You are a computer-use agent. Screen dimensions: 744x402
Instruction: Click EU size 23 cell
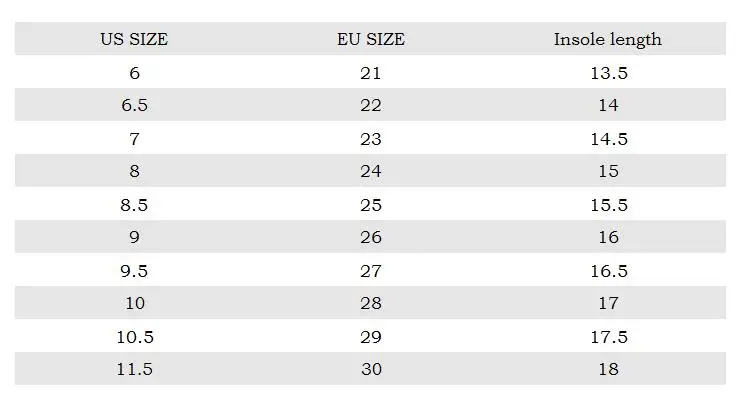click(370, 139)
